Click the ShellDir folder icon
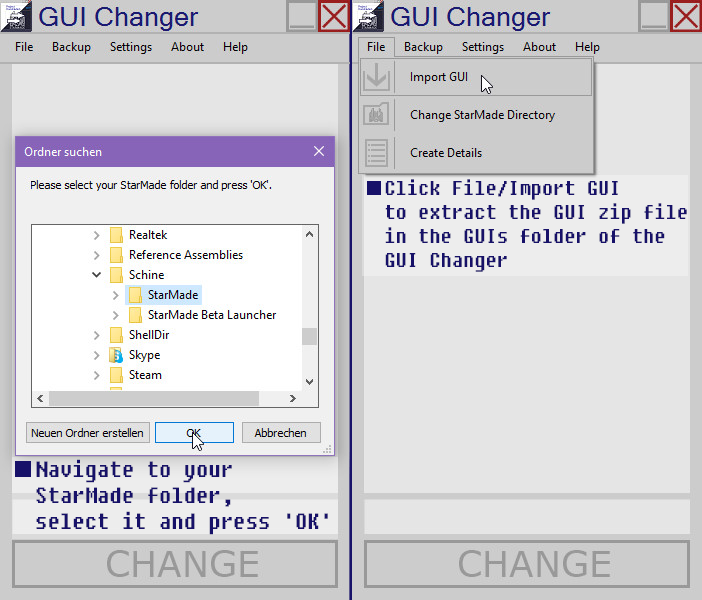Viewport: 702px width, 600px height. pyautogui.click(x=116, y=335)
